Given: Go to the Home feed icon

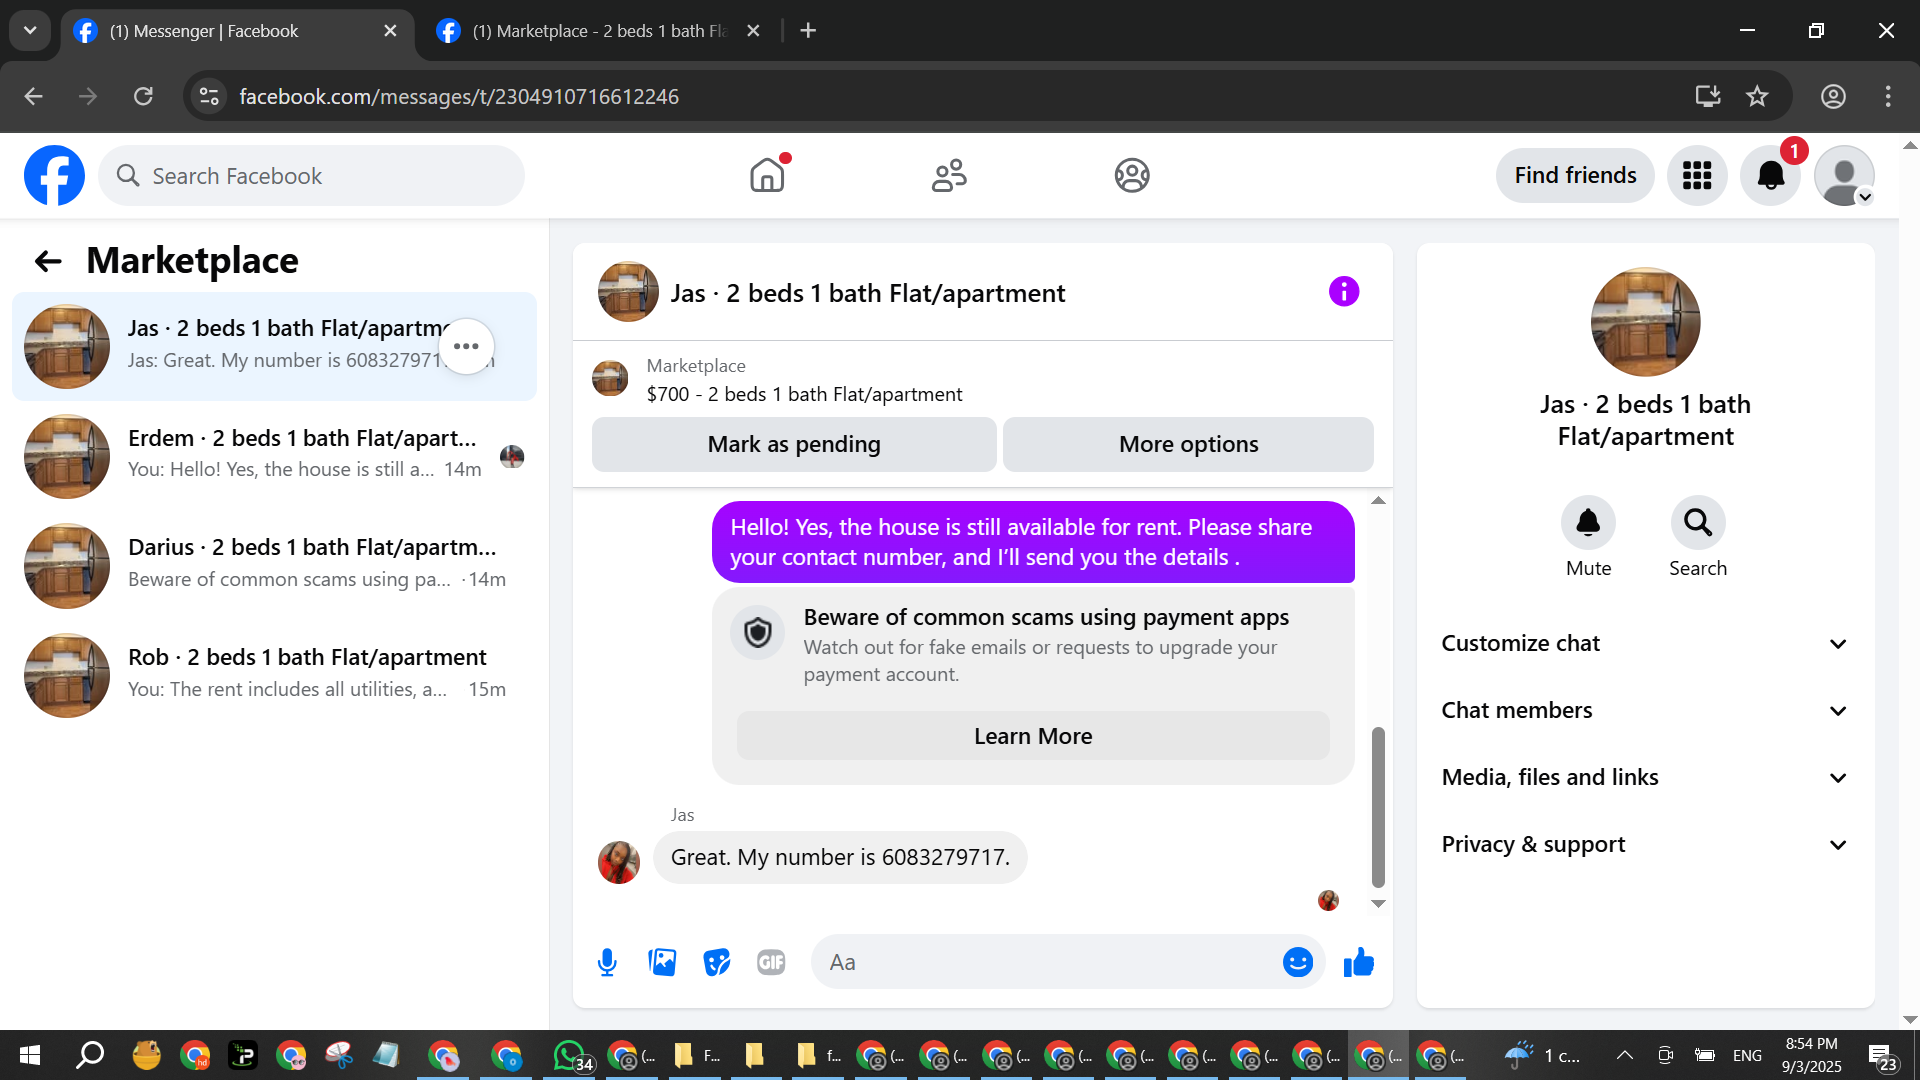Looking at the screenshot, I should click(767, 175).
